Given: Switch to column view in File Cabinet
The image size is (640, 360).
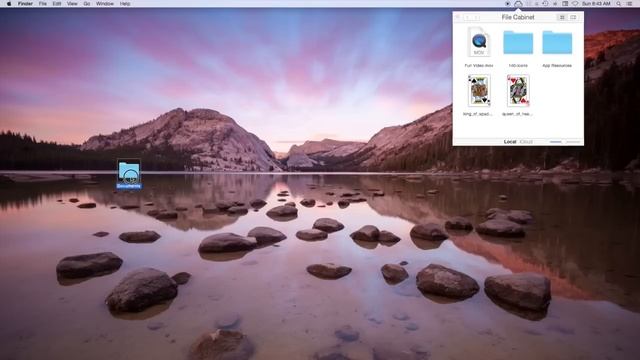Looking at the screenshot, I should [x=573, y=17].
